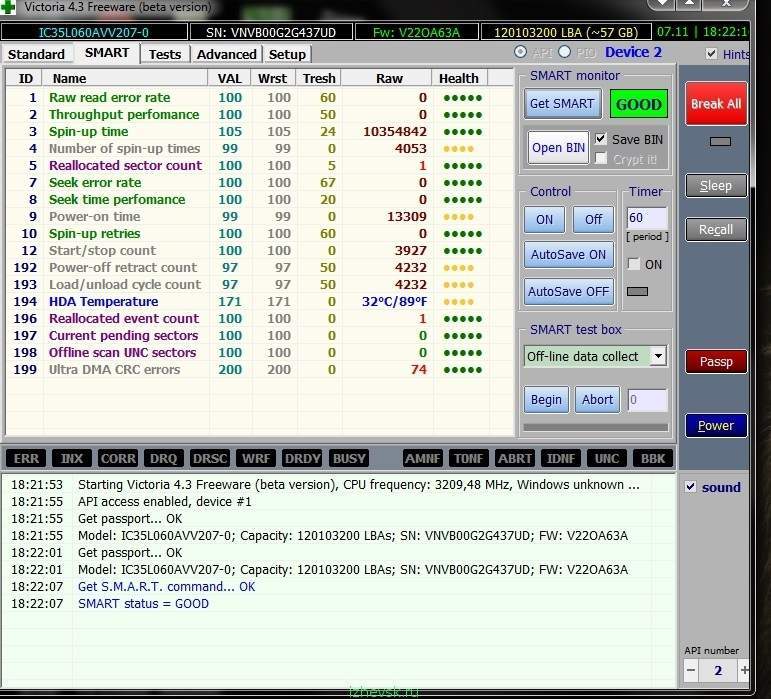The width and height of the screenshot is (771, 699).
Task: Click the Get SMART button
Action: click(562, 104)
